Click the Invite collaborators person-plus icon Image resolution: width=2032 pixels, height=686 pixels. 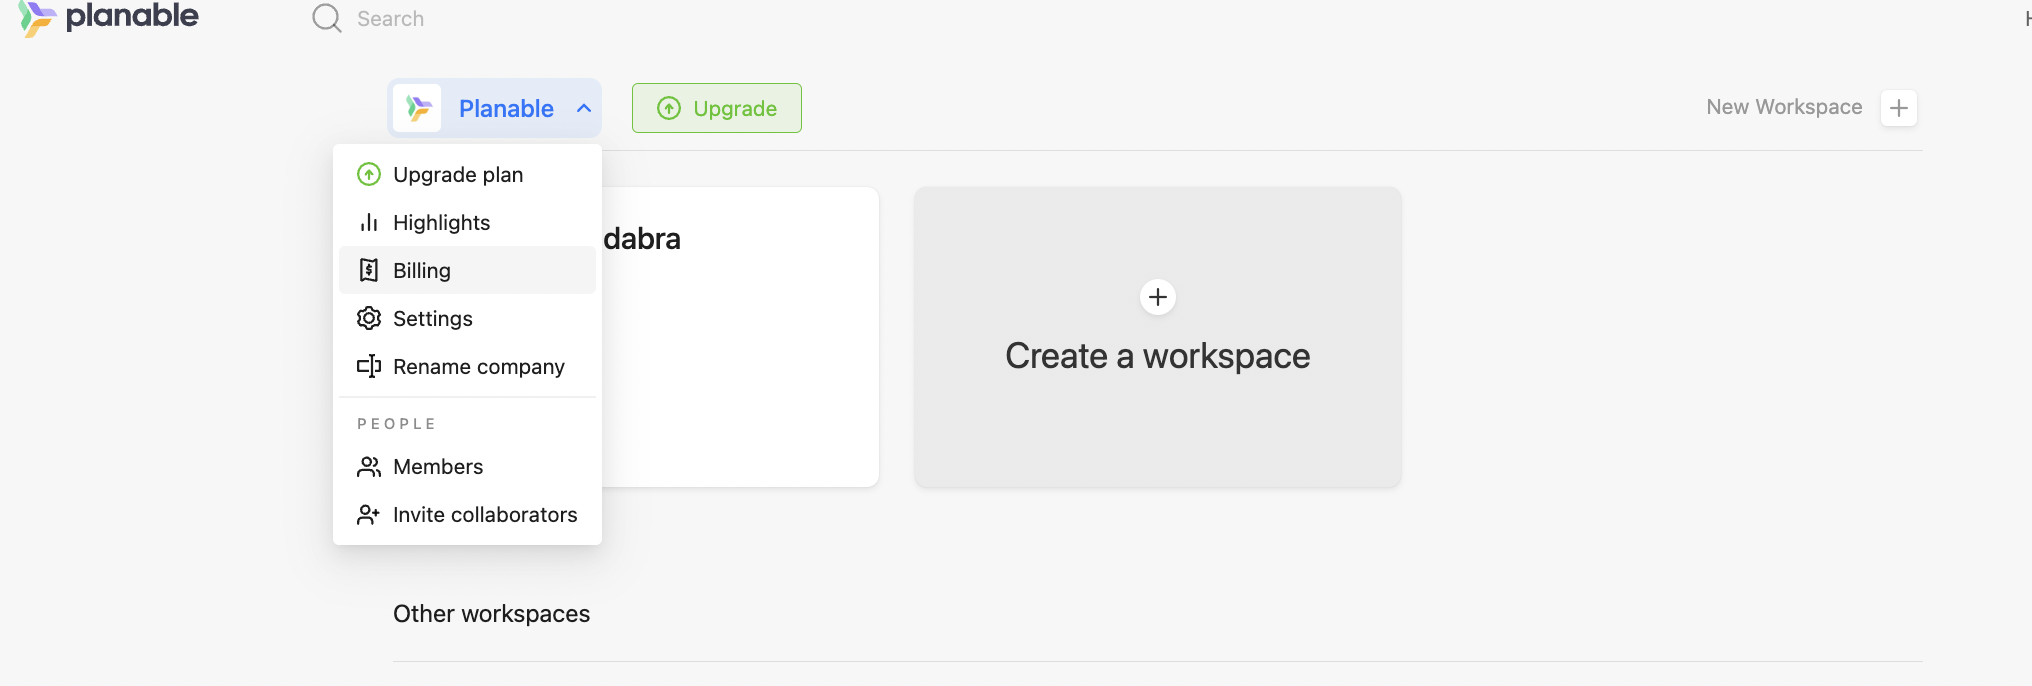tap(369, 515)
